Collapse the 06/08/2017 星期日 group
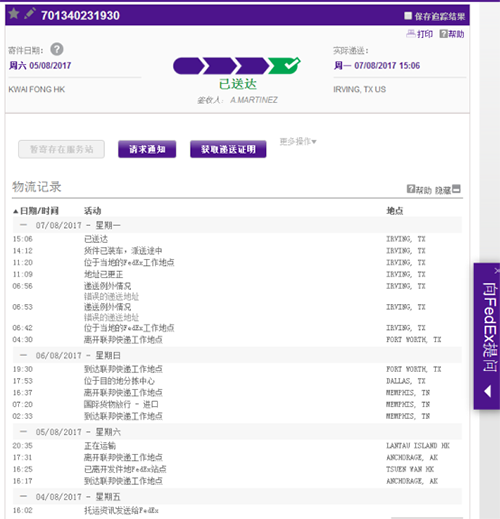 [x=23, y=355]
